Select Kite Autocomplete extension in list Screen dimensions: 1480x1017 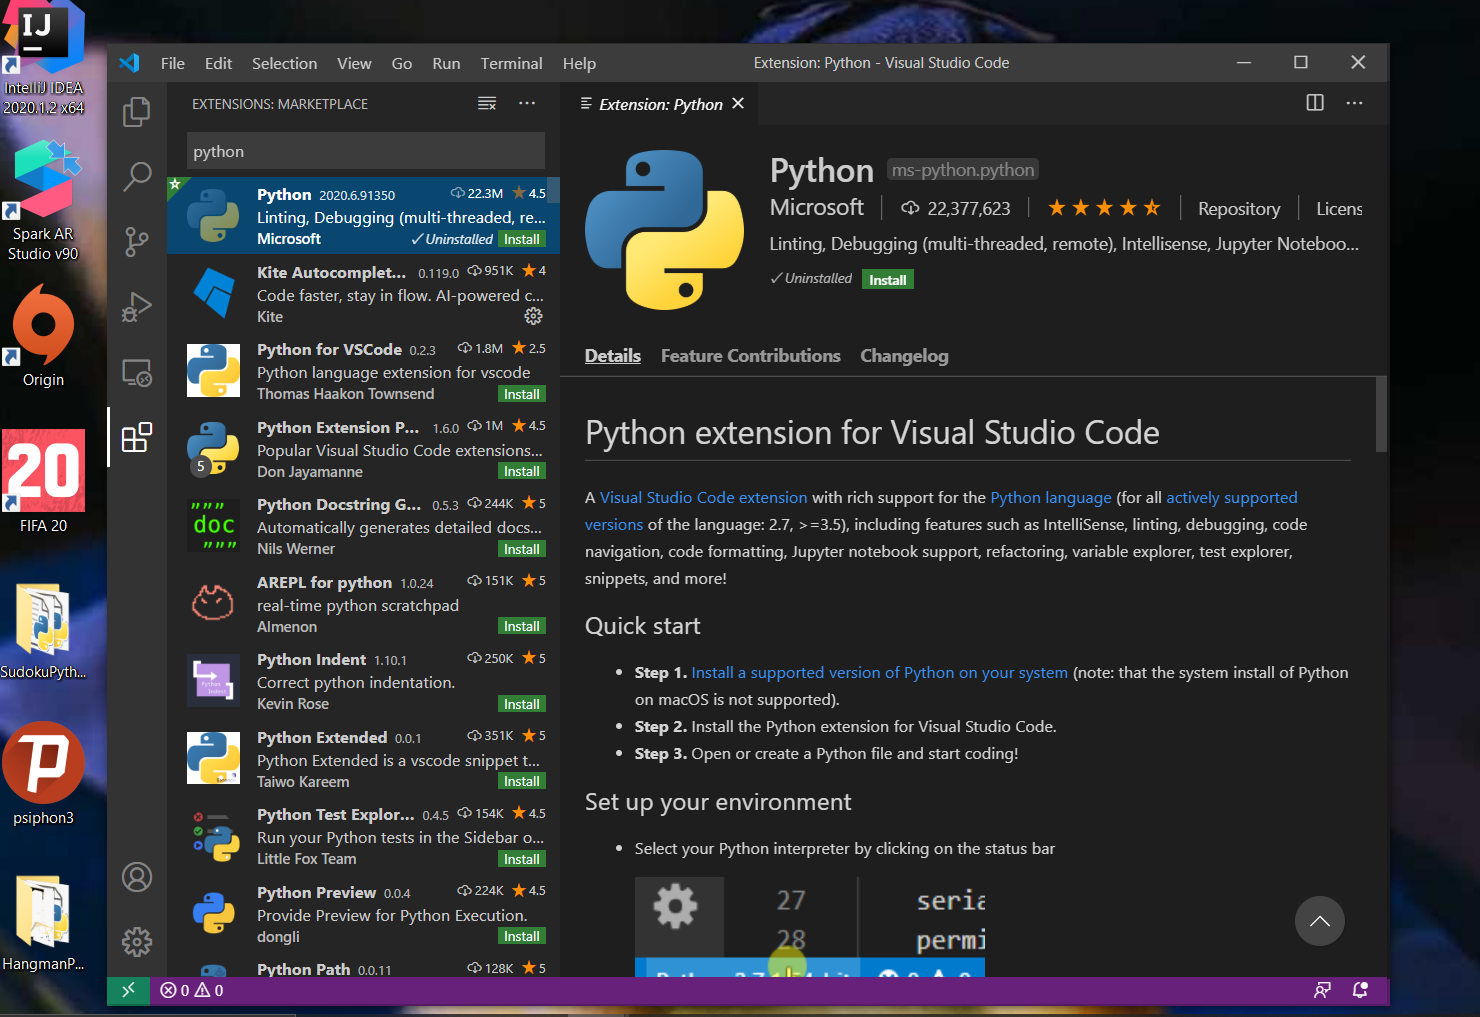[363, 293]
